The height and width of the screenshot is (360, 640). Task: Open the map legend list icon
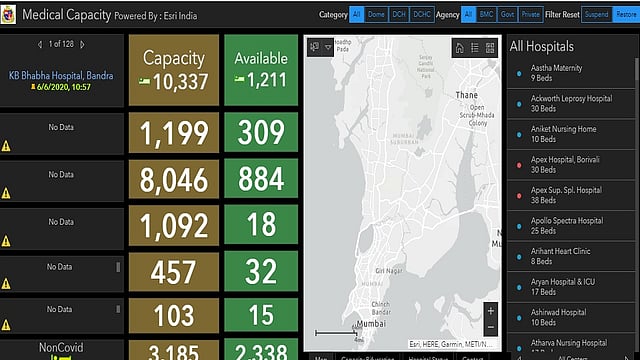(x=475, y=48)
